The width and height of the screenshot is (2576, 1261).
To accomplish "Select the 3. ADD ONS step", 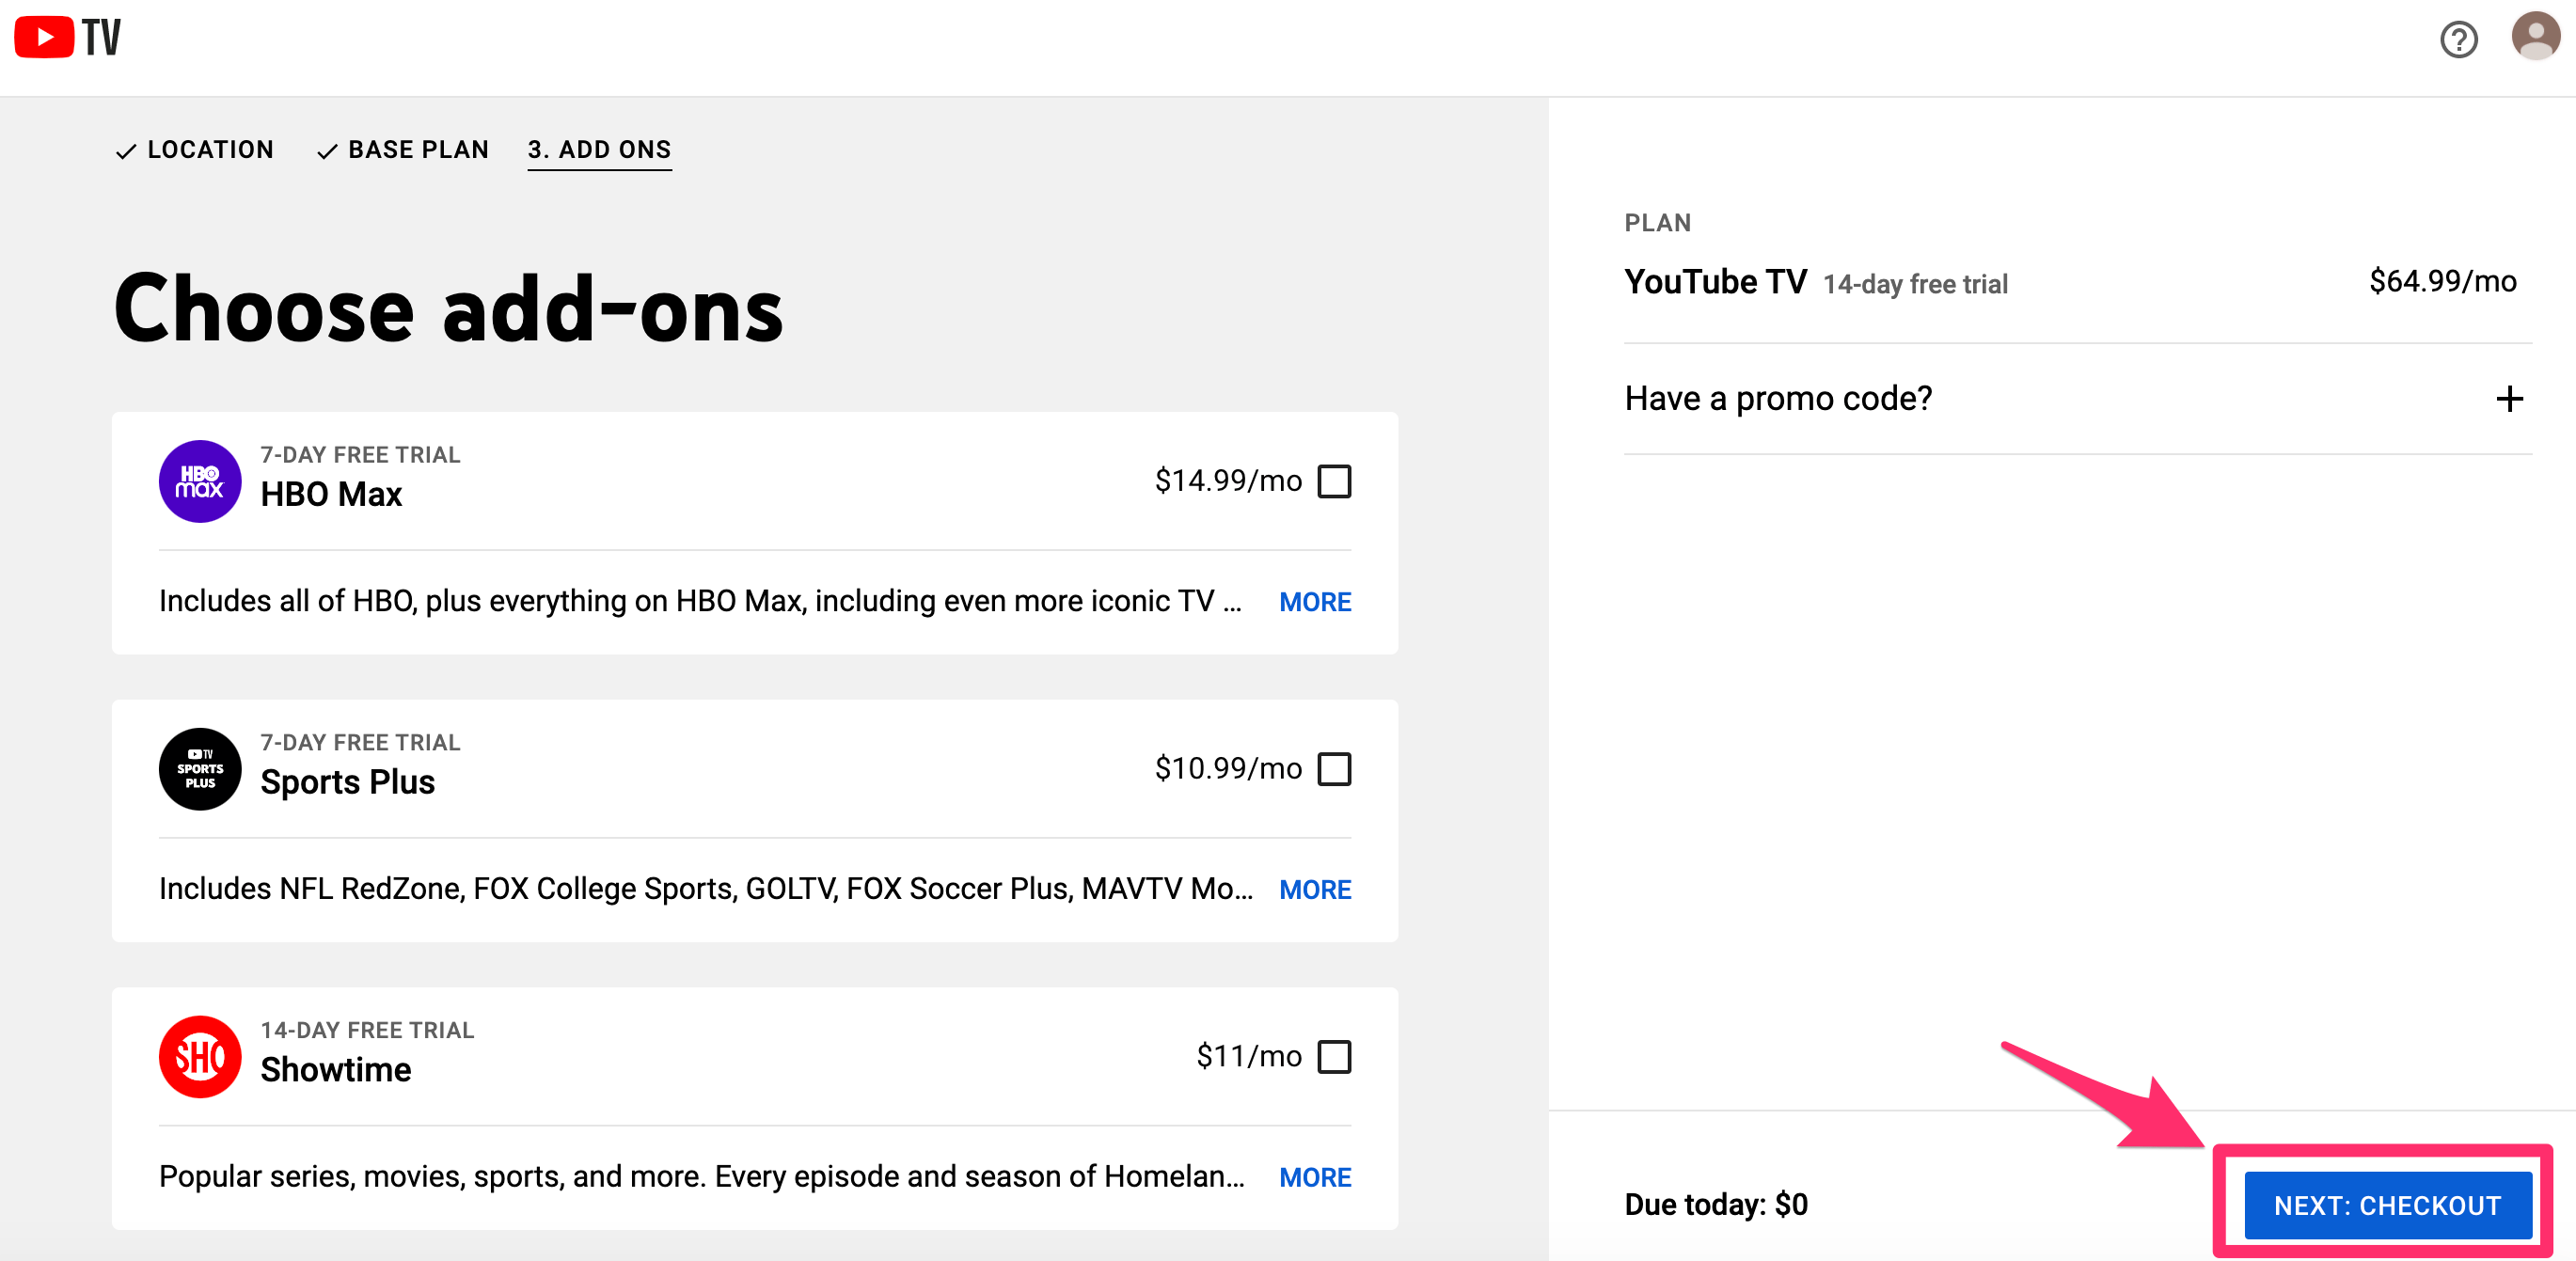I will pos(599,150).
